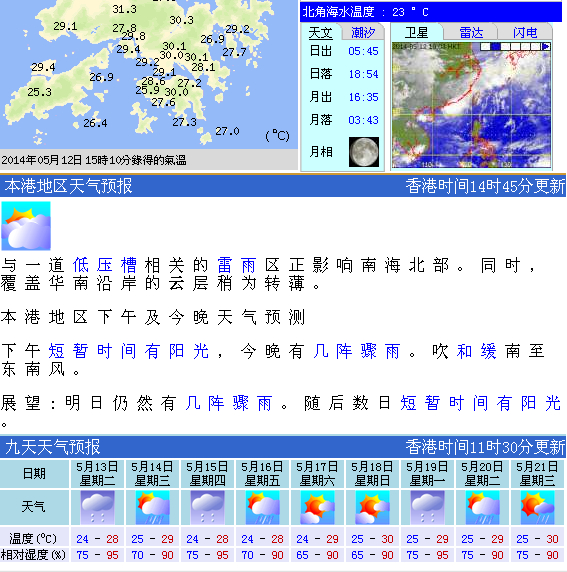Switch to the 潮汐 tab
The image size is (567, 572).
(x=363, y=32)
